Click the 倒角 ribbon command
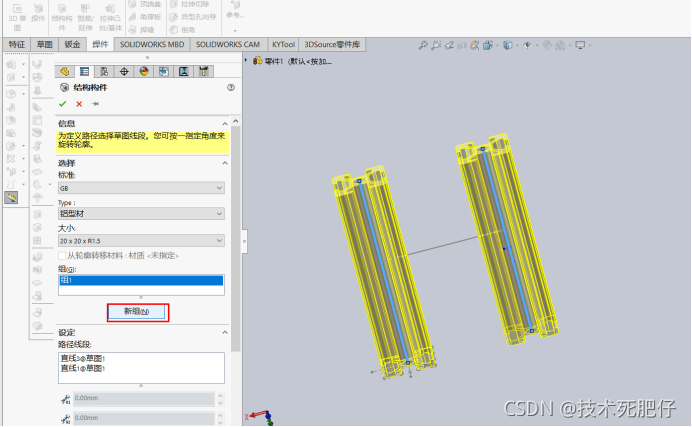 [x=182, y=30]
